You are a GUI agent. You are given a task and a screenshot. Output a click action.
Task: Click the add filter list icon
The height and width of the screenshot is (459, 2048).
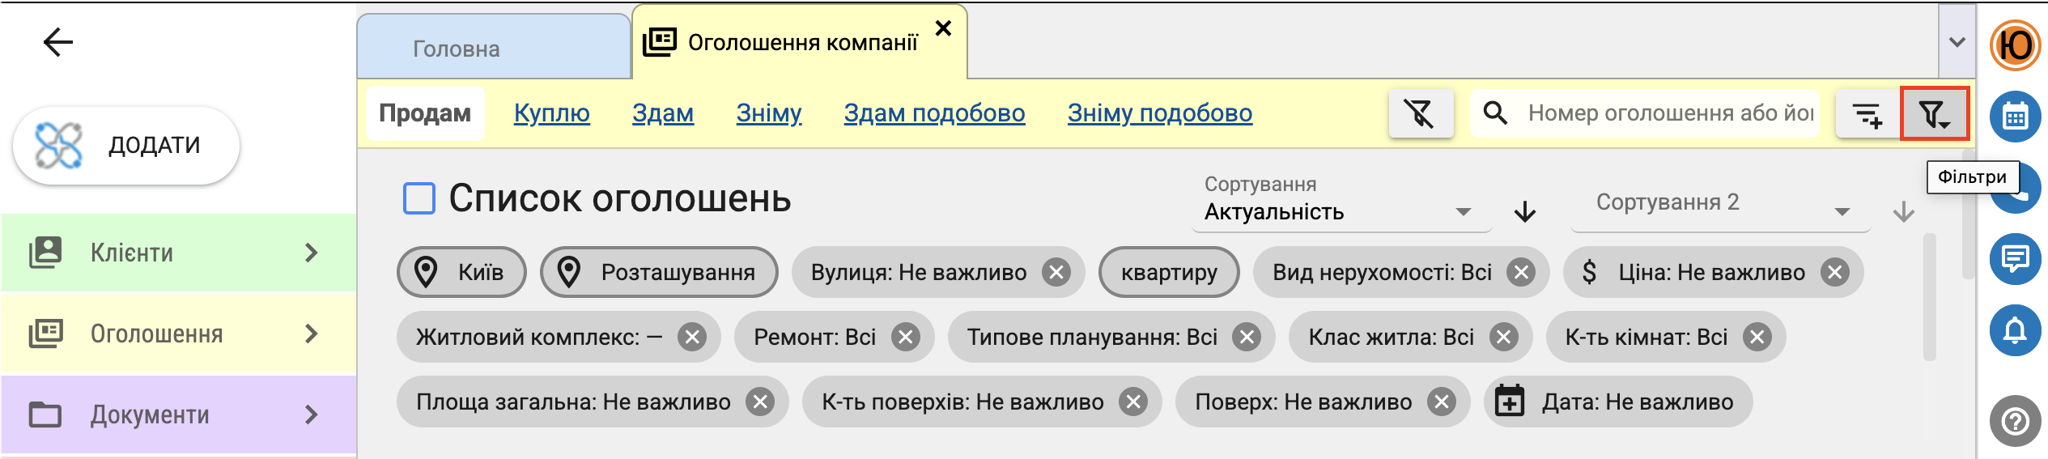click(1868, 113)
